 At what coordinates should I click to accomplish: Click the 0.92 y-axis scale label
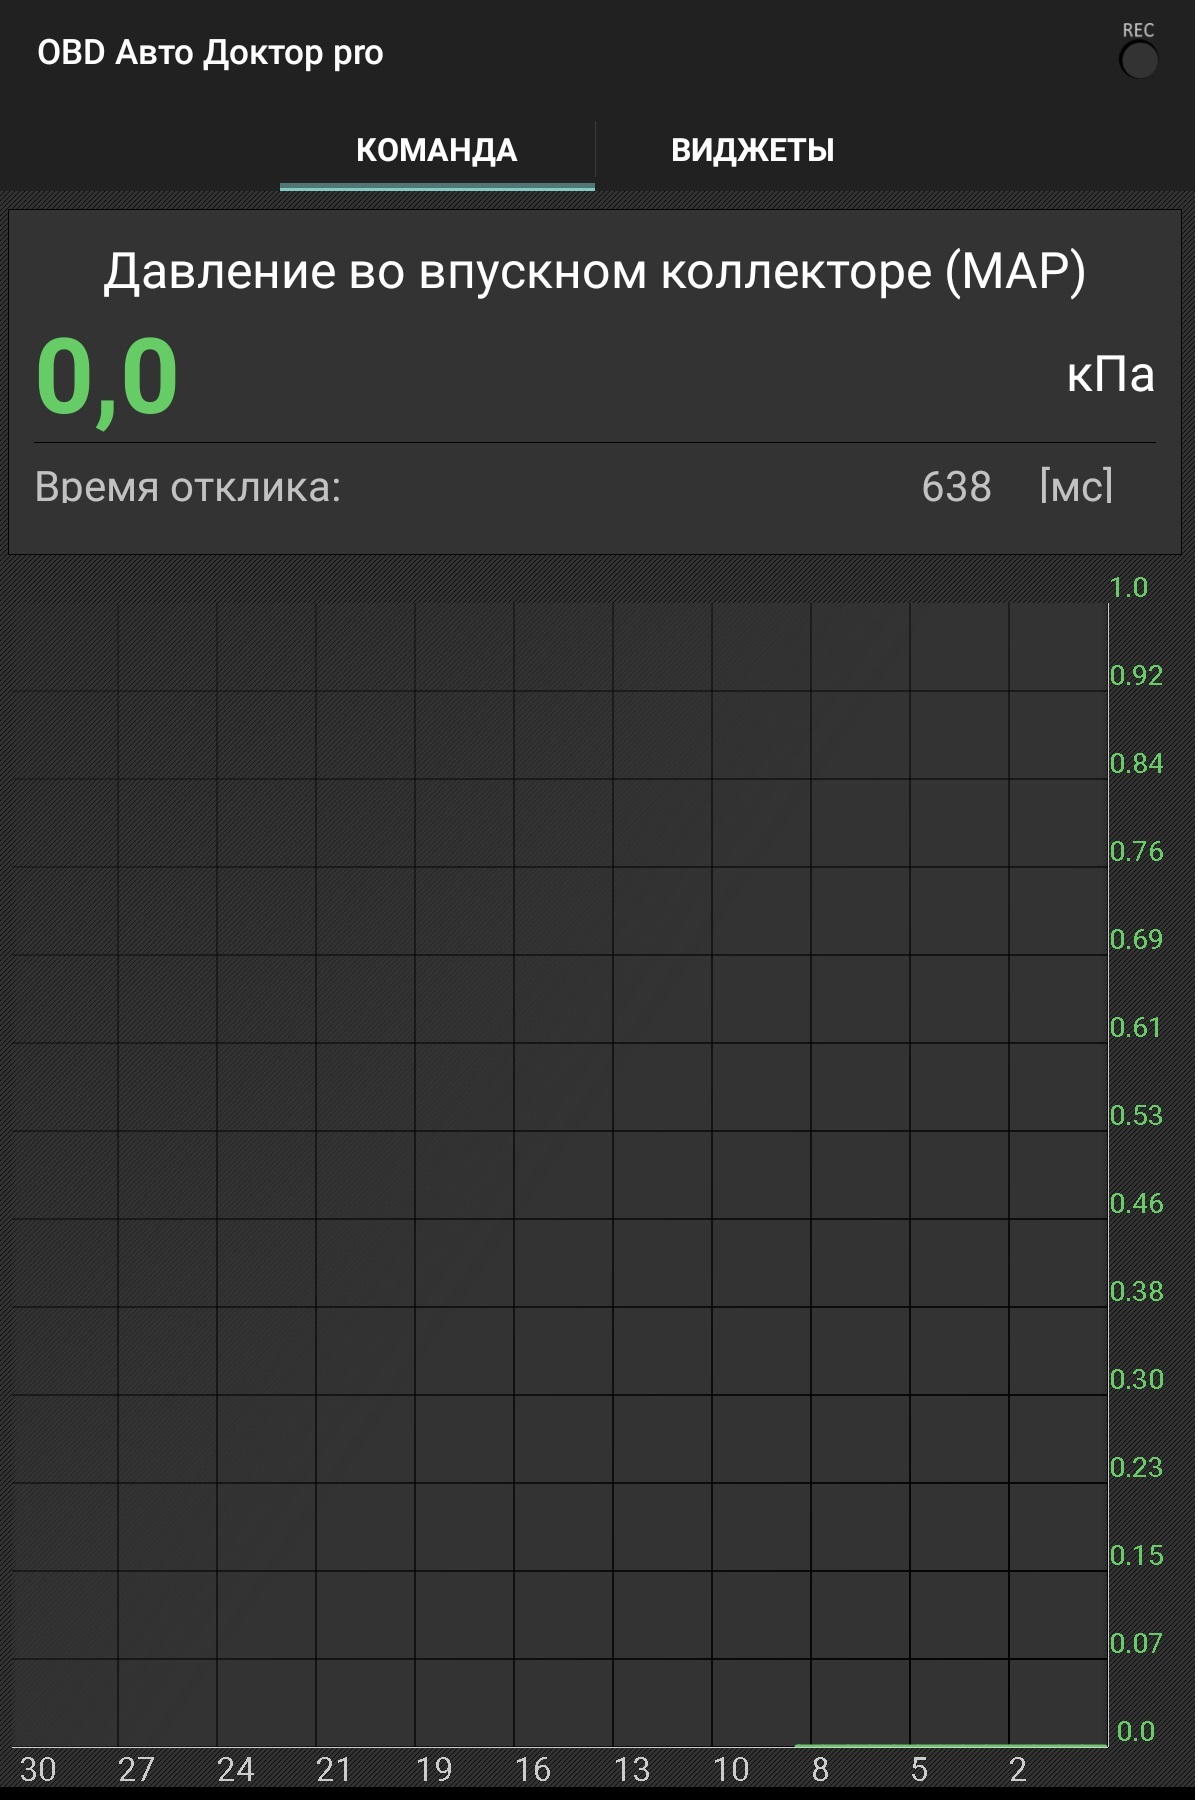click(1136, 676)
